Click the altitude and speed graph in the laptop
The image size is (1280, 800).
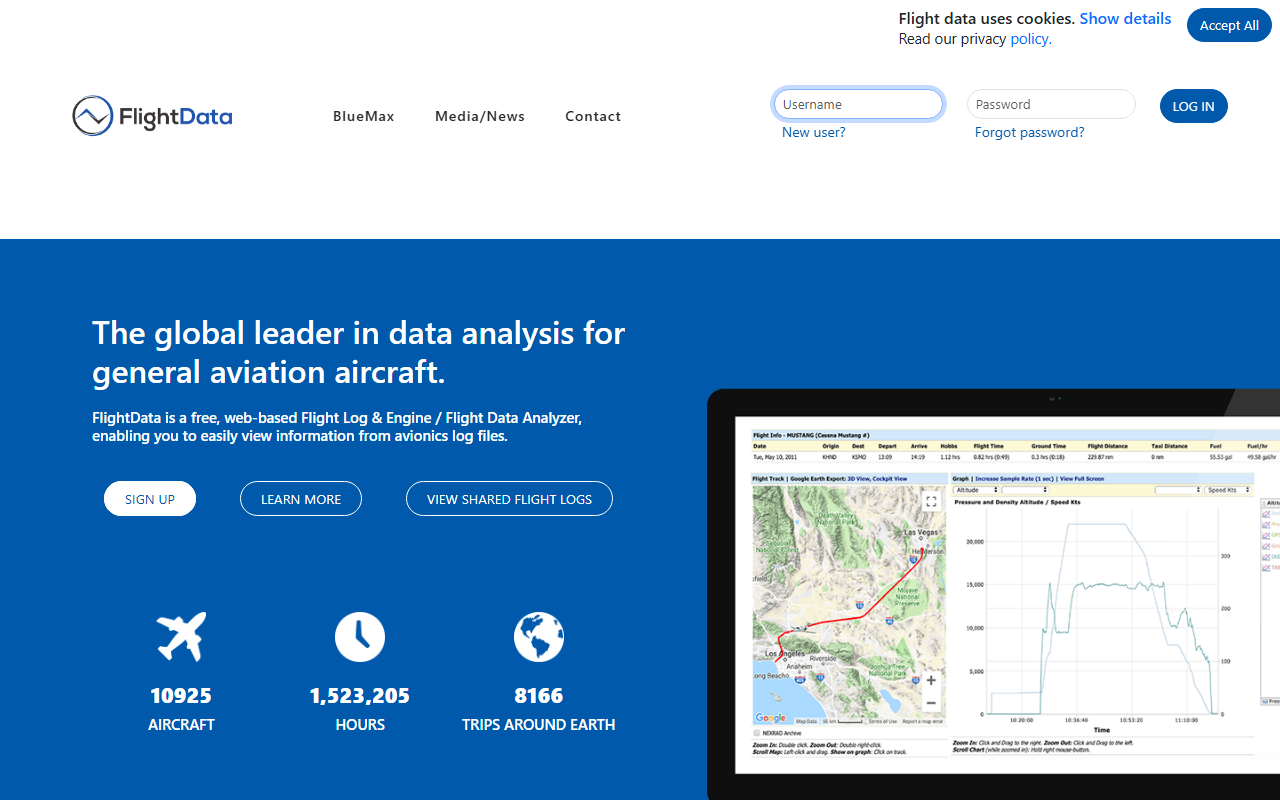pos(1102,610)
